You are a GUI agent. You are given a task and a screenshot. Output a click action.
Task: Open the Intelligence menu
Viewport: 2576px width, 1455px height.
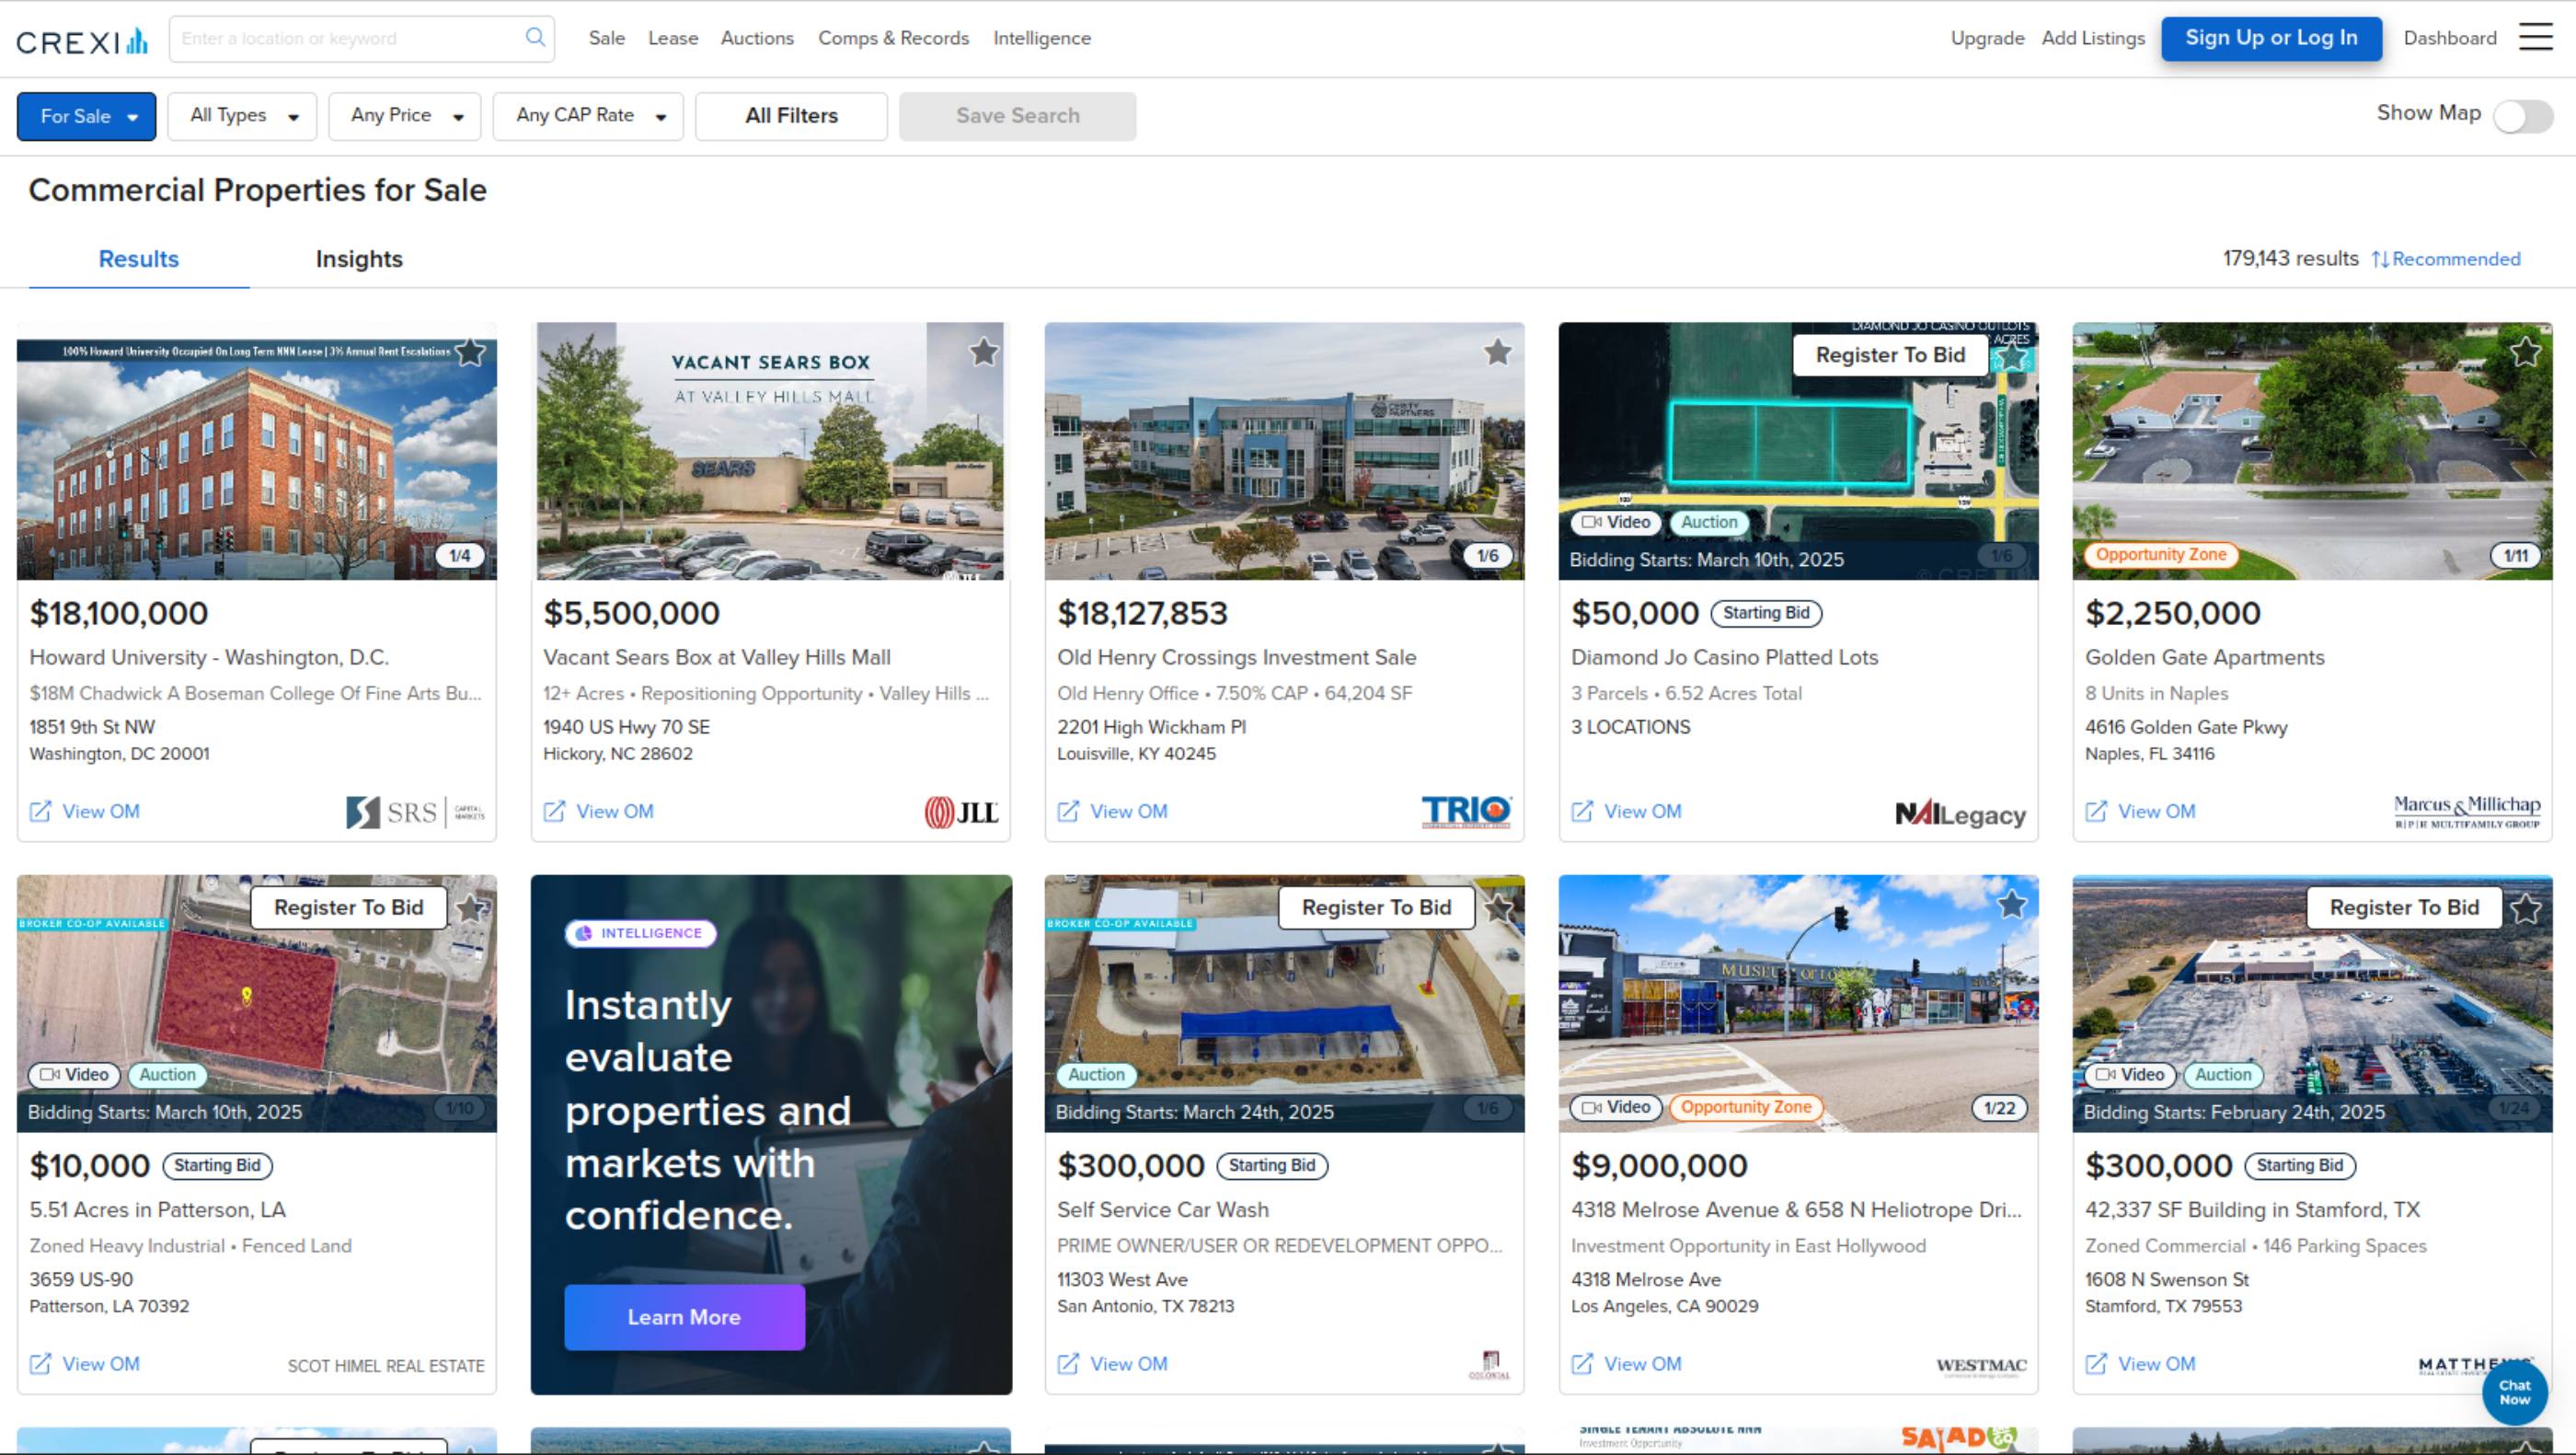(1042, 38)
